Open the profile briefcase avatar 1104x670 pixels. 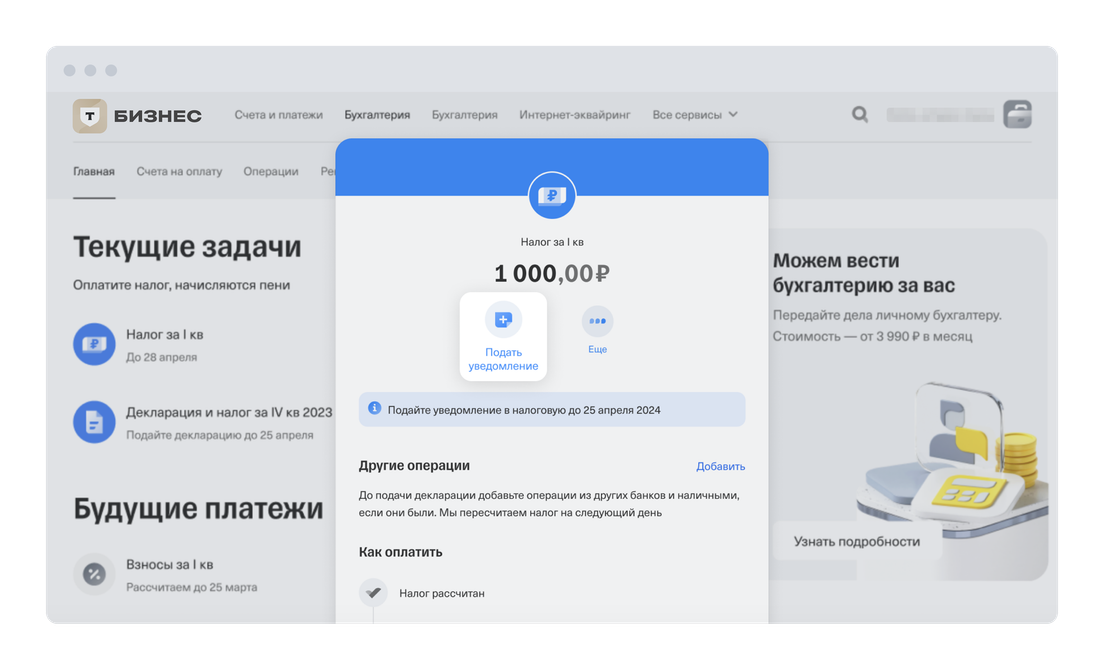pos(1017,114)
